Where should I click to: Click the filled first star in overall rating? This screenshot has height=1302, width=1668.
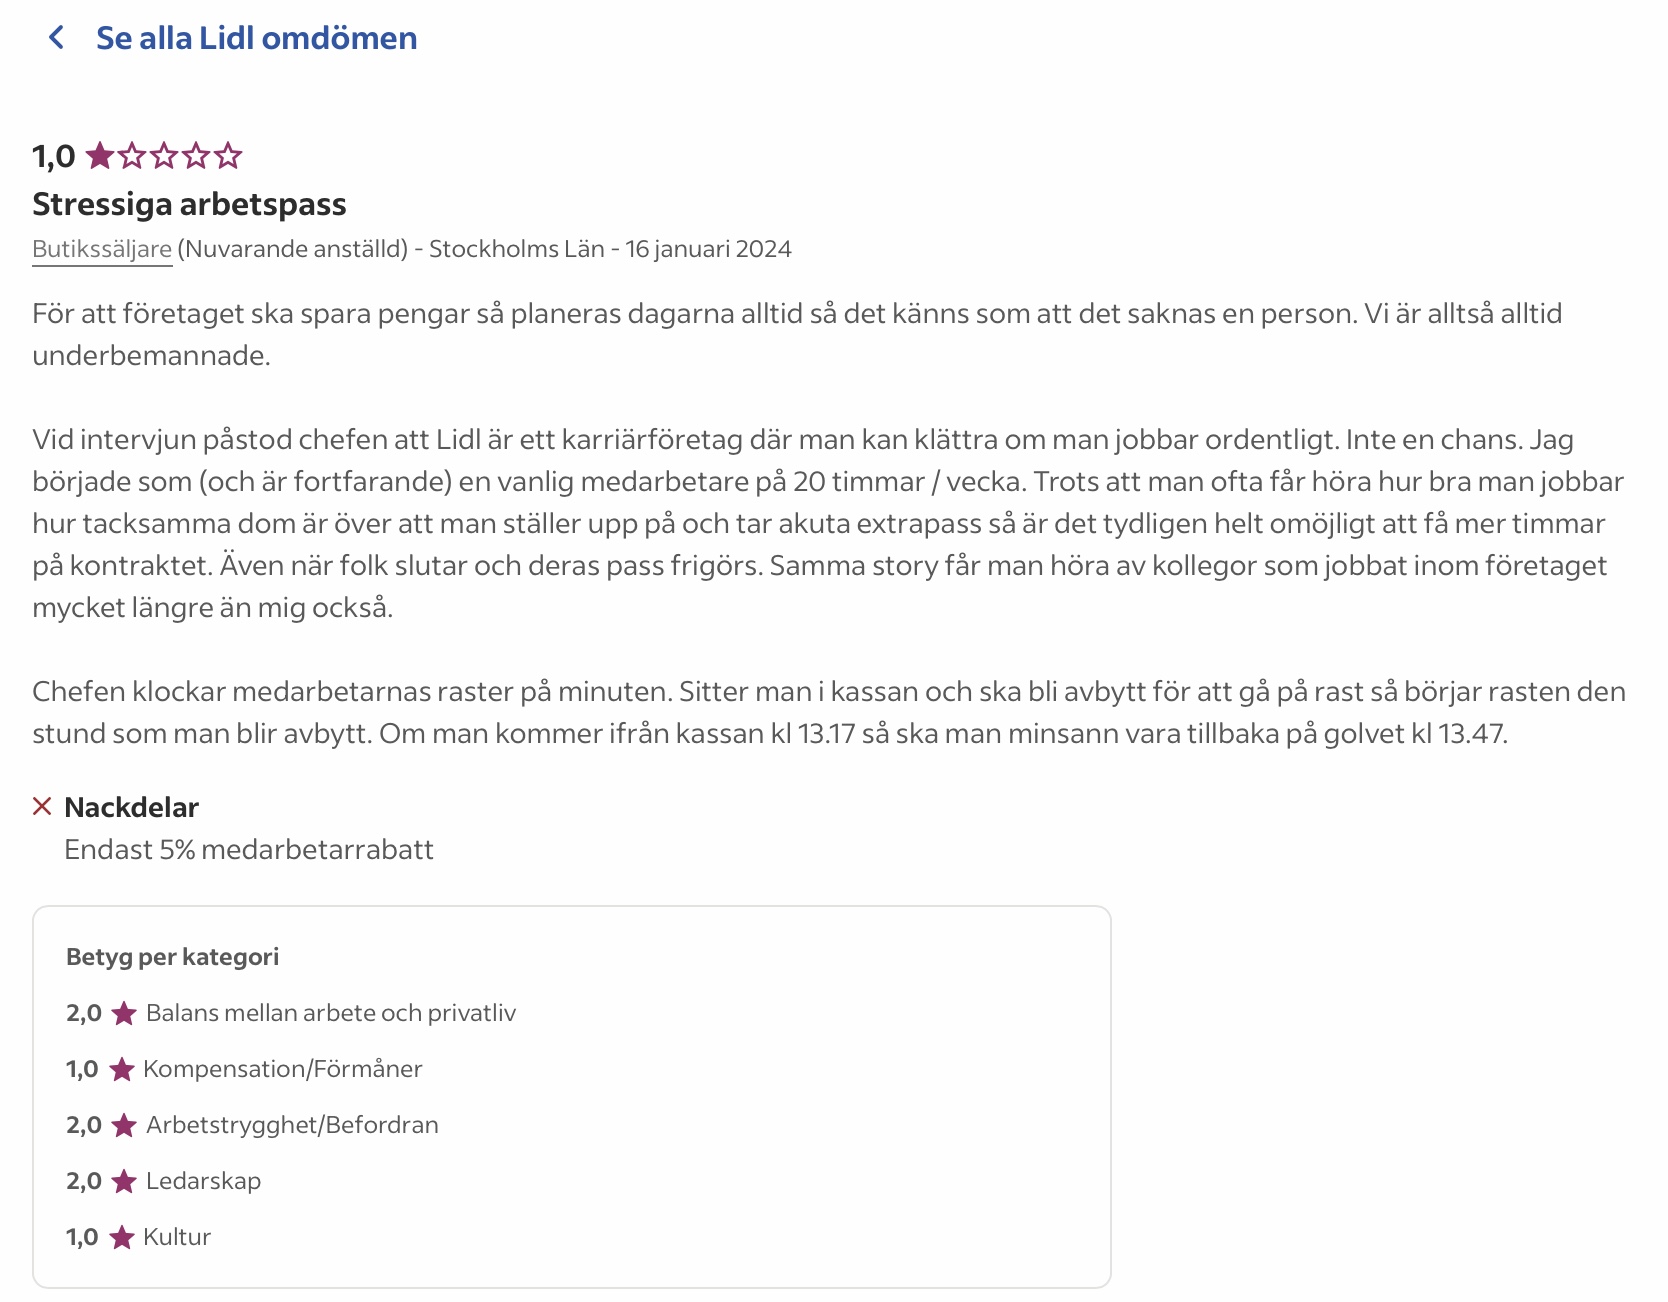pos(99,156)
